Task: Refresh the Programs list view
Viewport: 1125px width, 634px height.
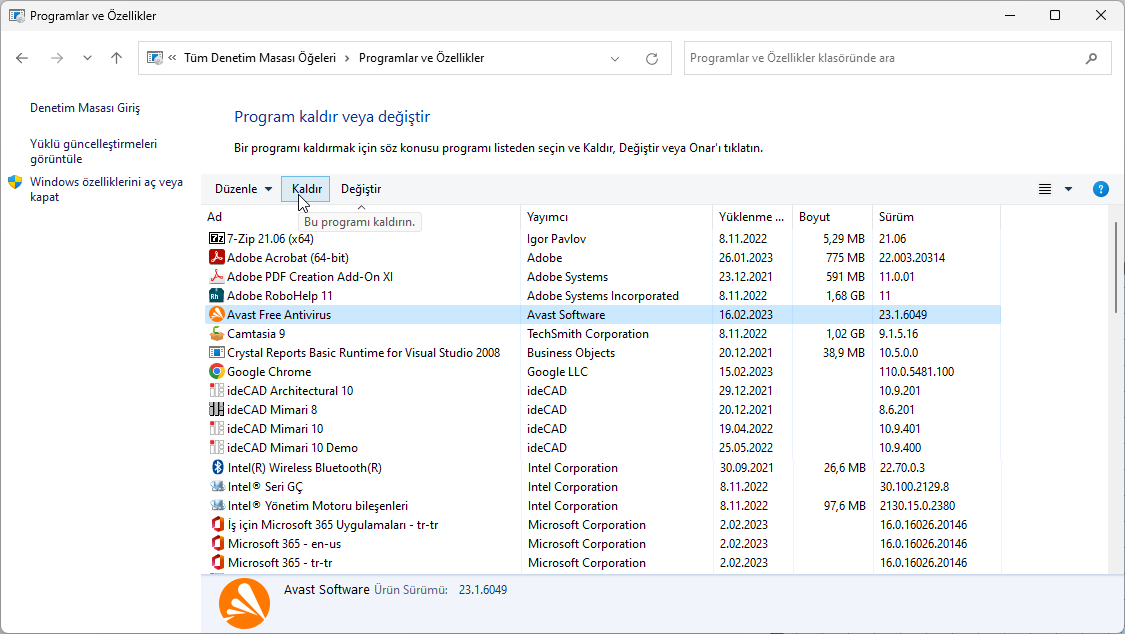Action: point(652,58)
